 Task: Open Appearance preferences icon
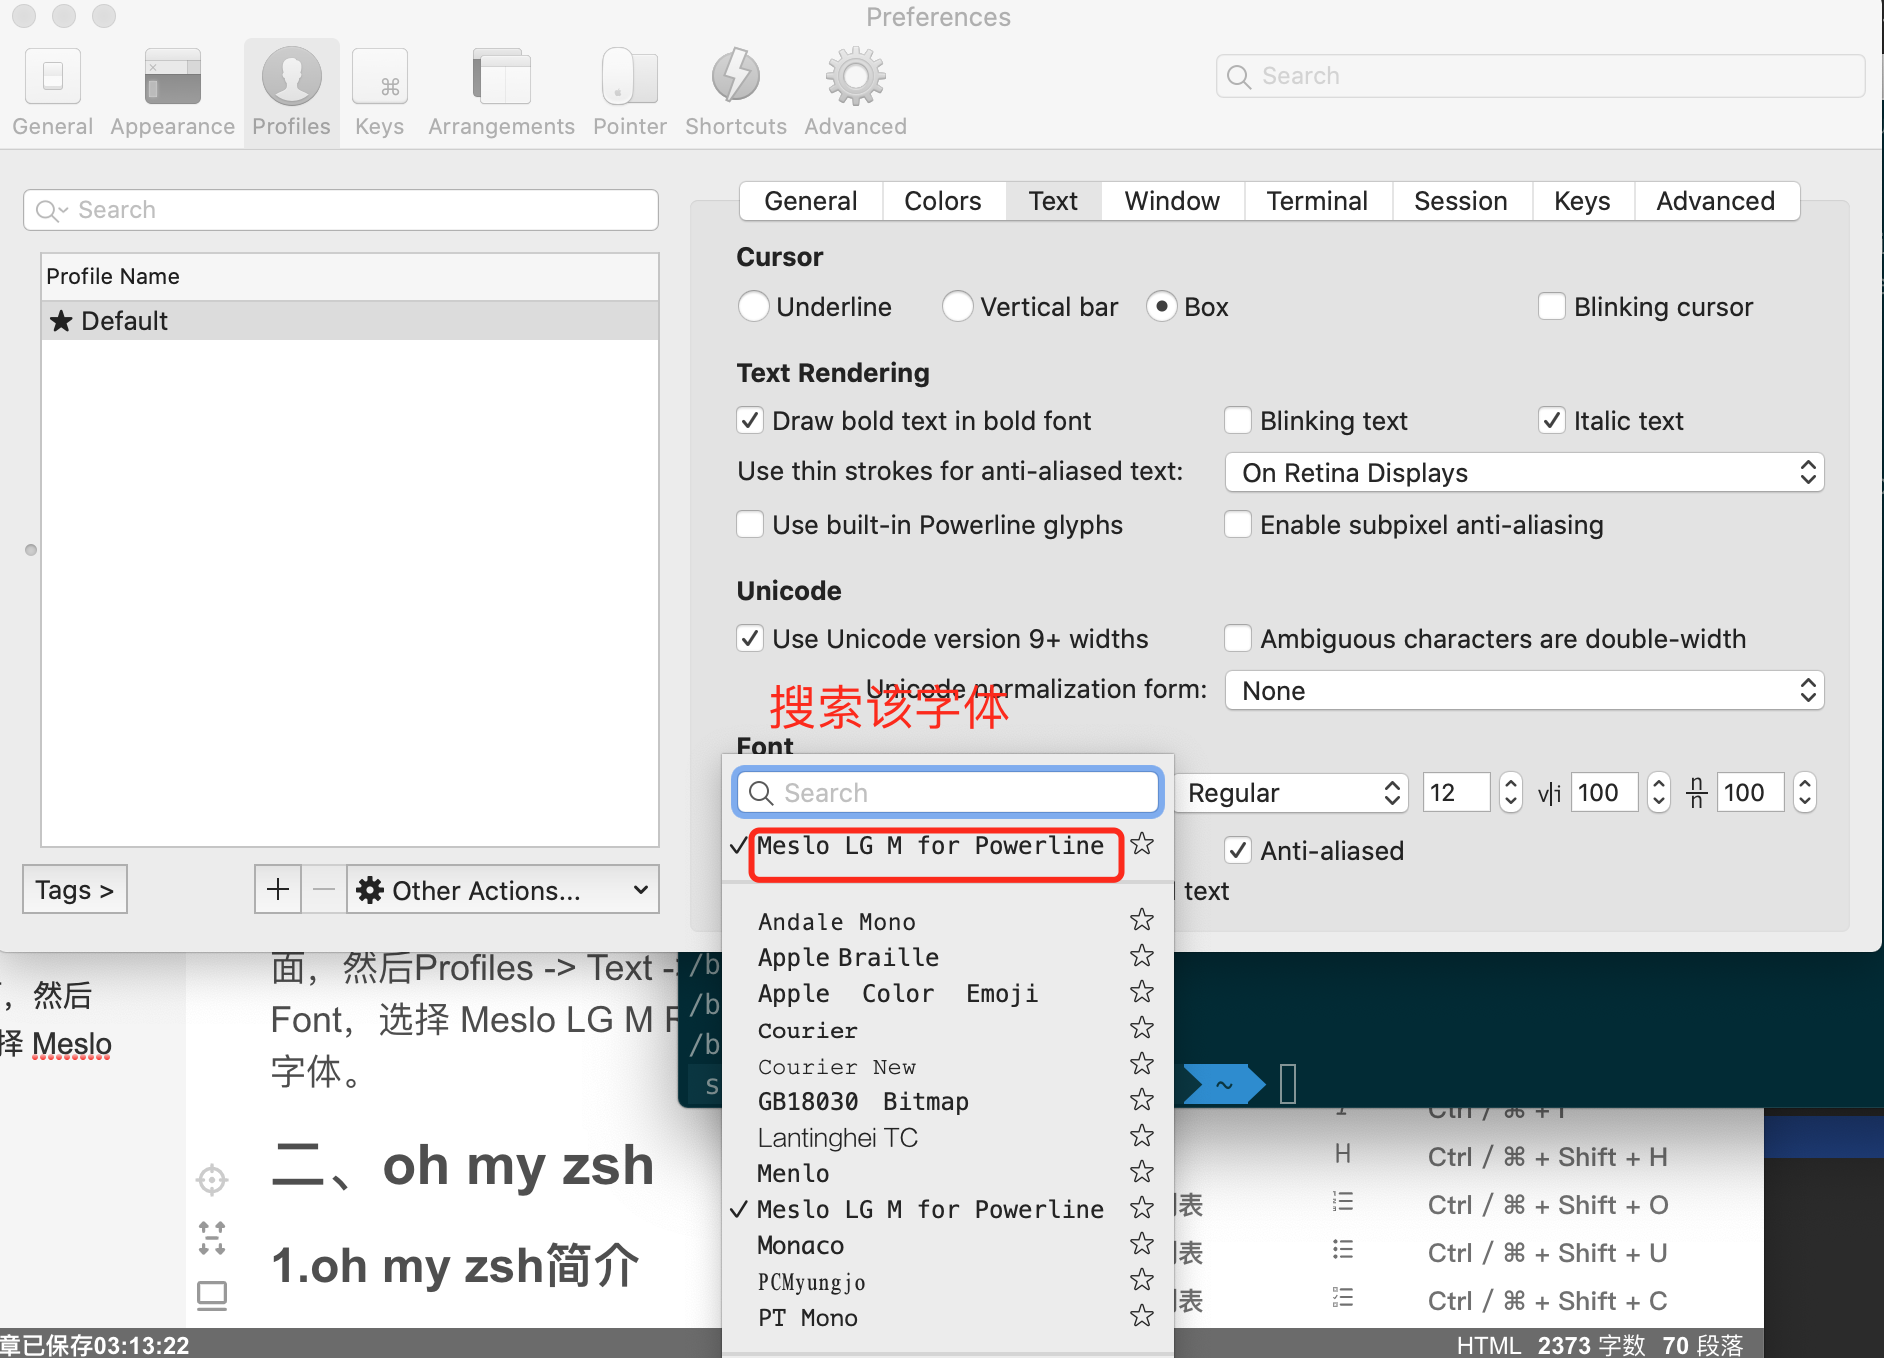click(x=172, y=92)
